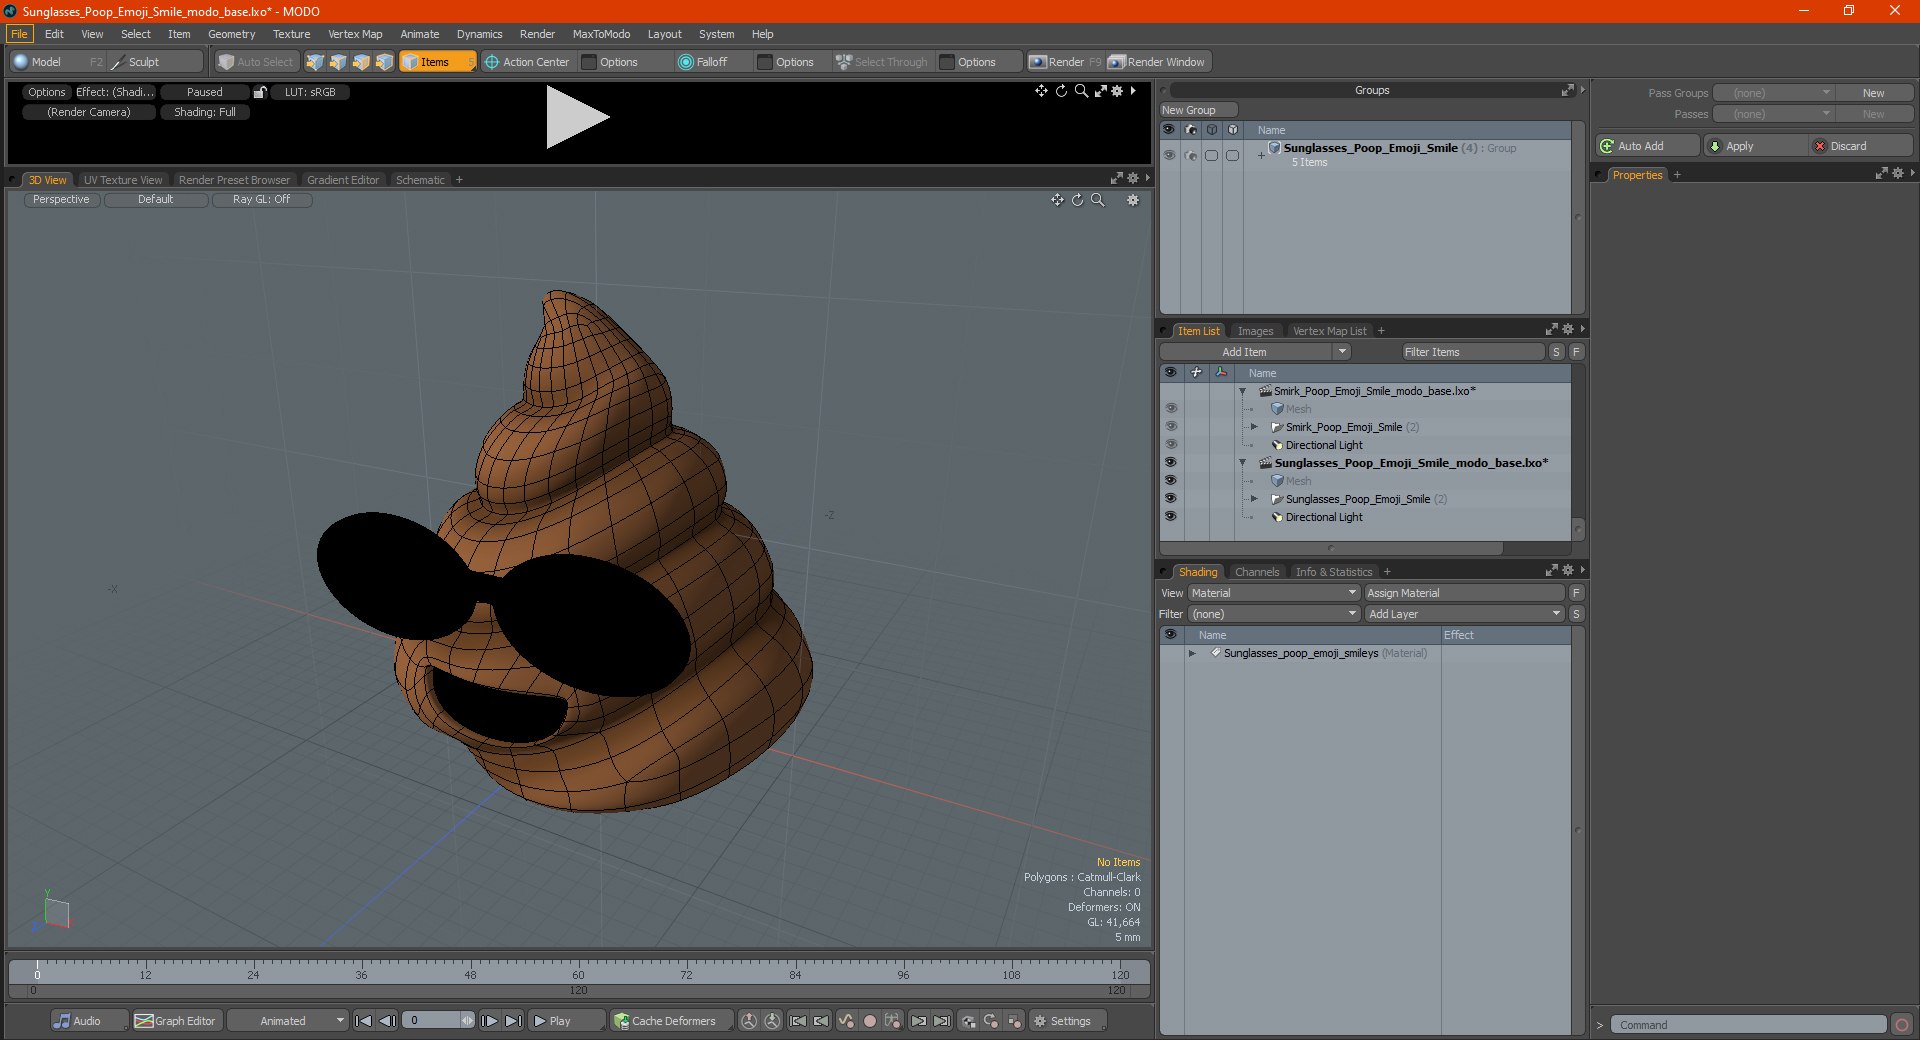Expand the Sunglasses_poop_emoji_smileys material
The width and height of the screenshot is (1920, 1040).
click(x=1192, y=653)
